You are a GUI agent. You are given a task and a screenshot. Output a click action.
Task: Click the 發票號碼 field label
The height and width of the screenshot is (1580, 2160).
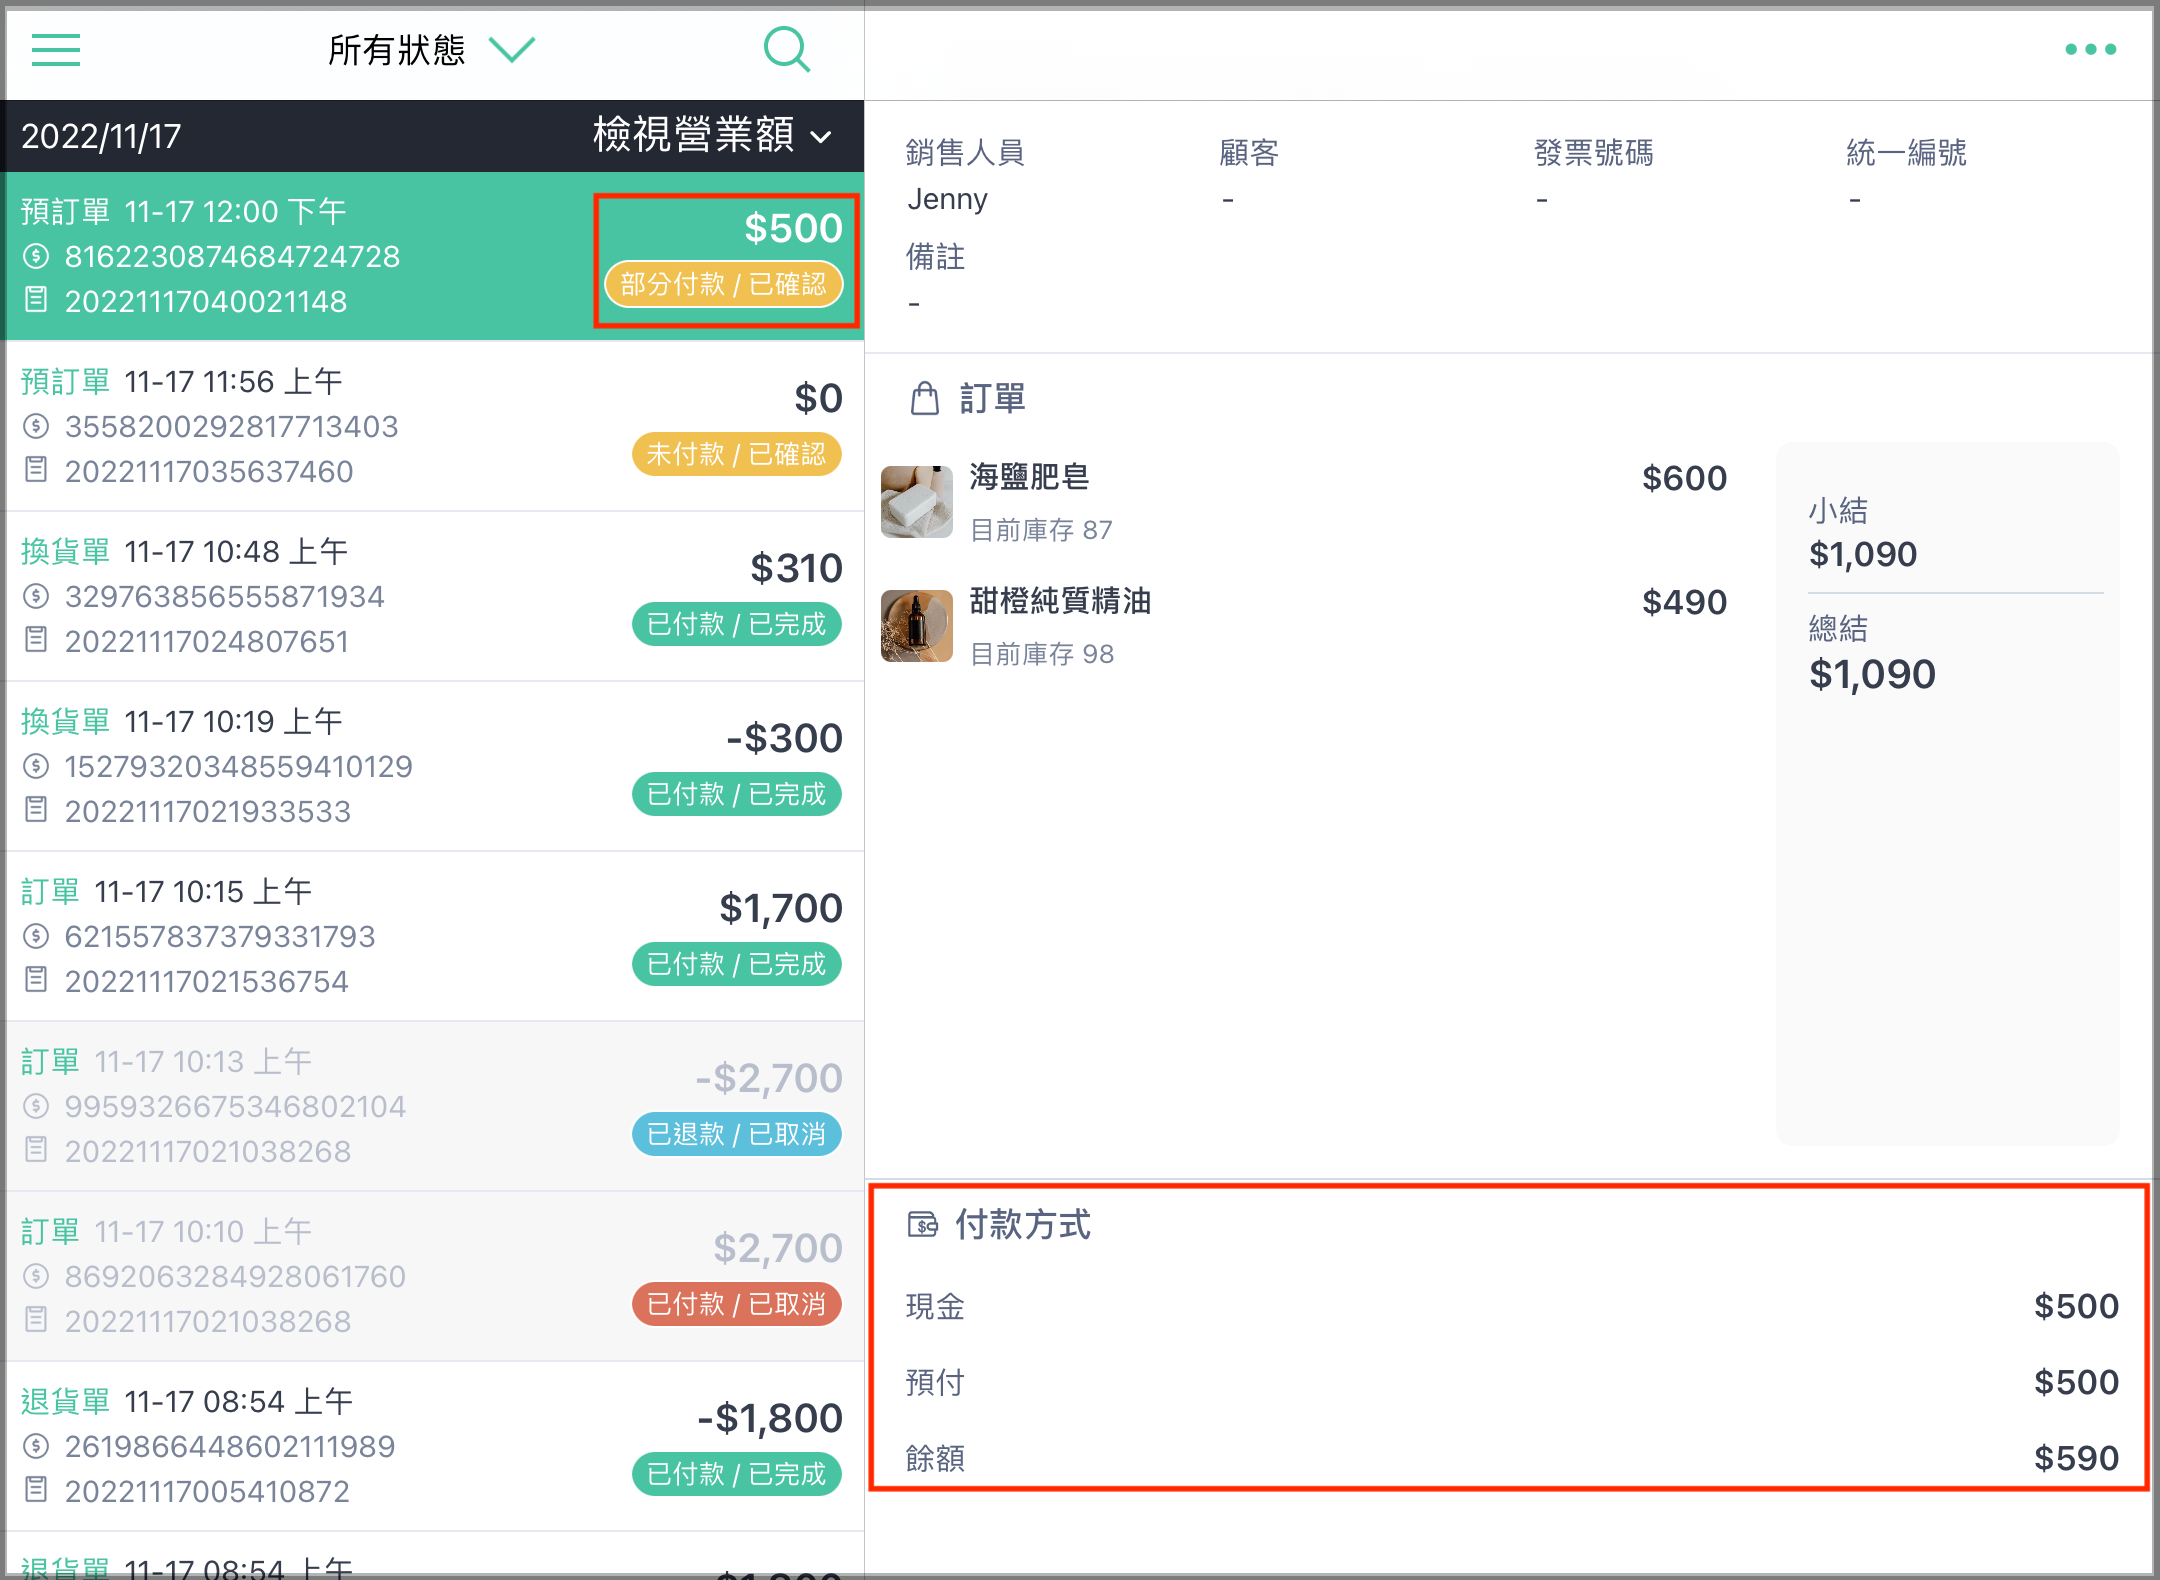pos(1593,153)
